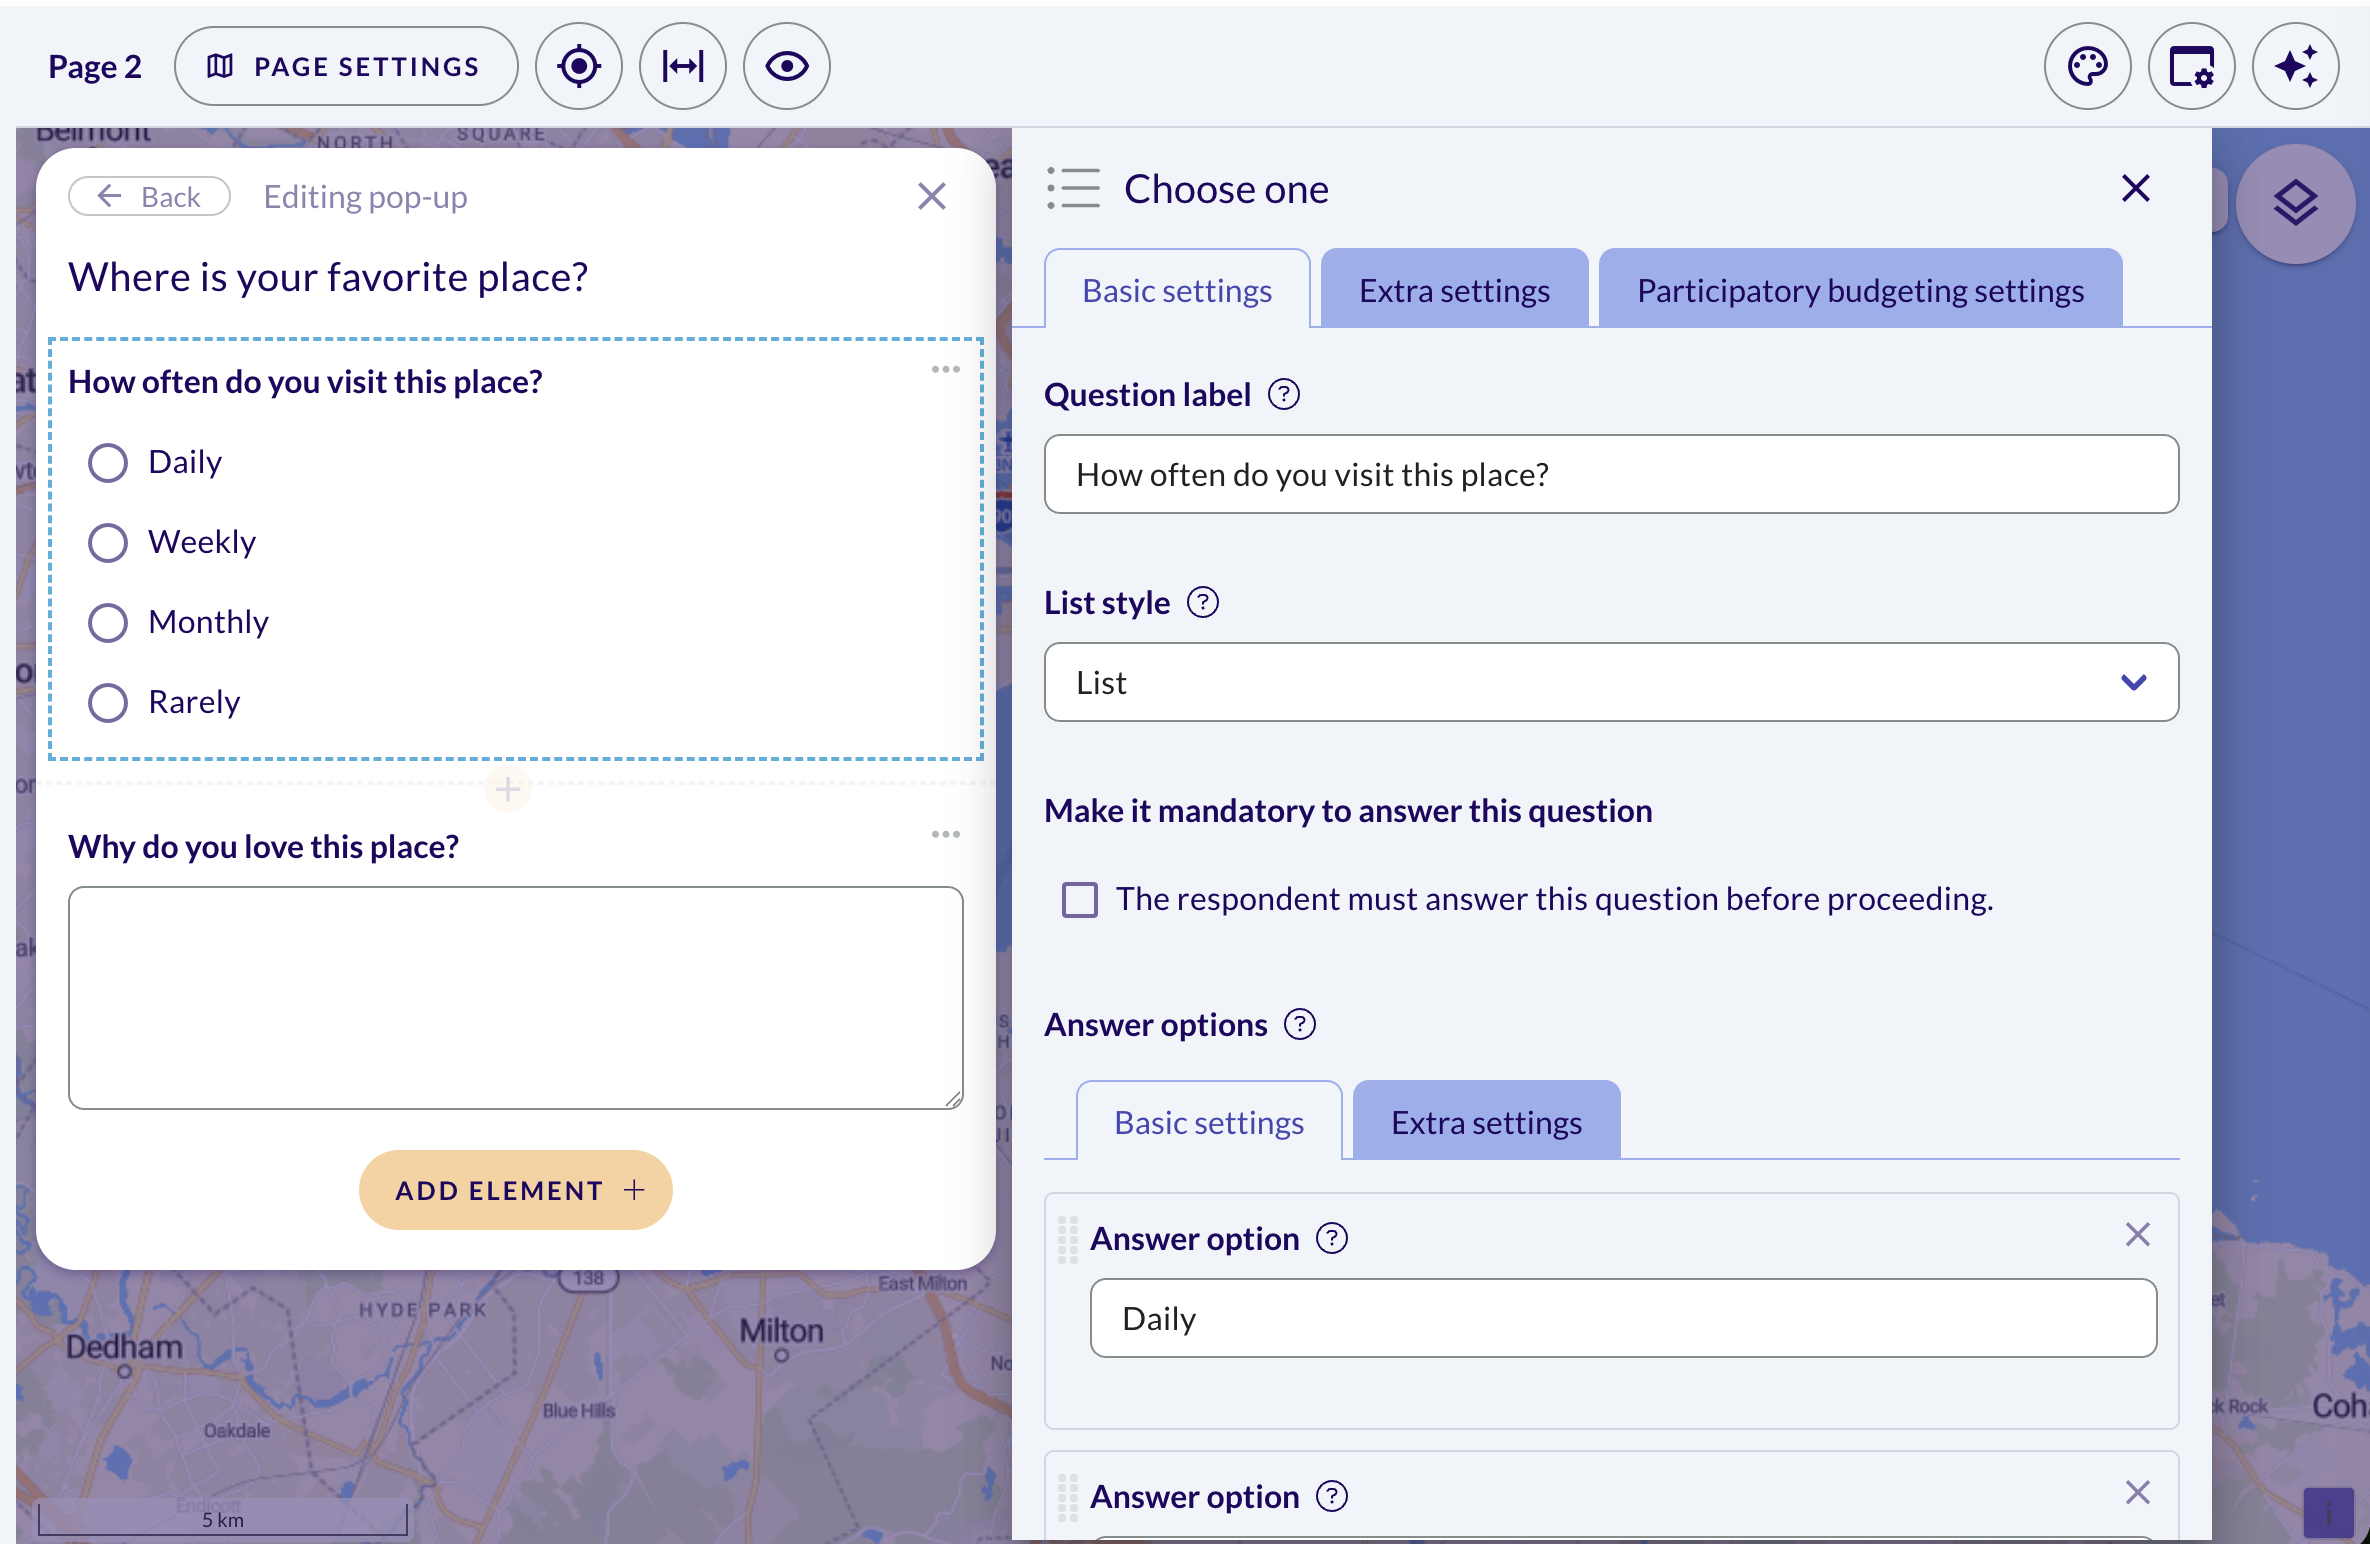Select the Rarely radio button
This screenshot has width=2370, height=1544.
click(x=108, y=703)
